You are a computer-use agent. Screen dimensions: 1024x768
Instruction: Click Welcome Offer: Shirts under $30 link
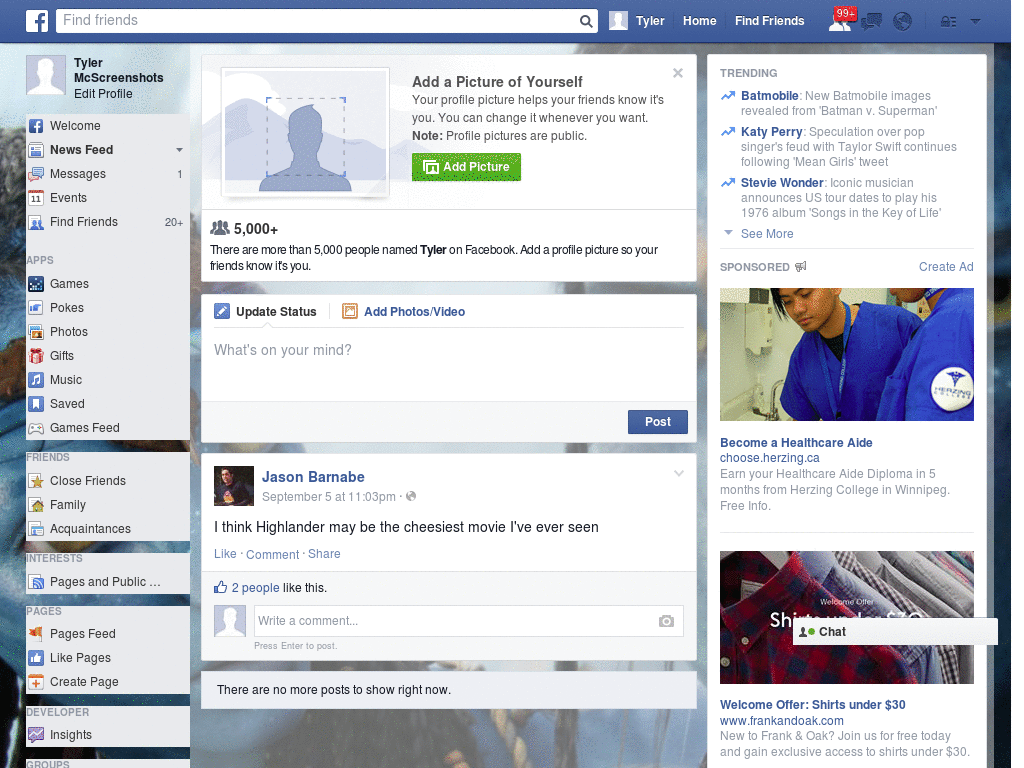(812, 705)
